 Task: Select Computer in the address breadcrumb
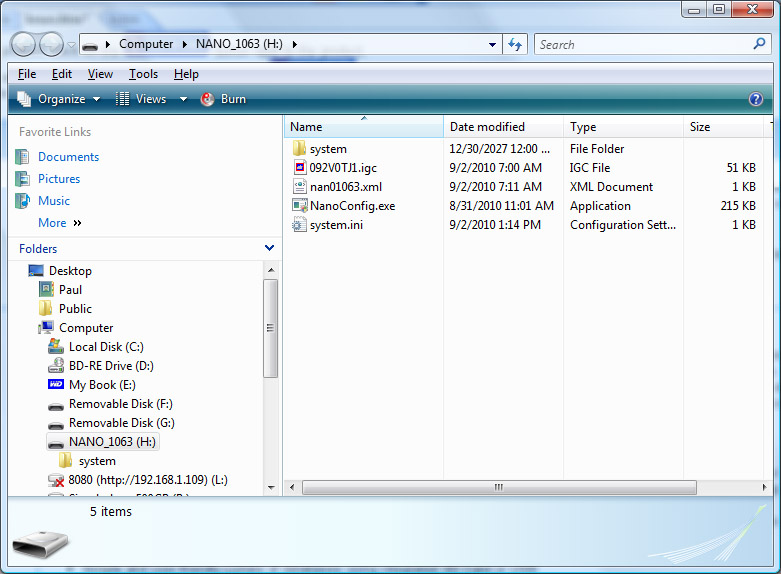[146, 44]
